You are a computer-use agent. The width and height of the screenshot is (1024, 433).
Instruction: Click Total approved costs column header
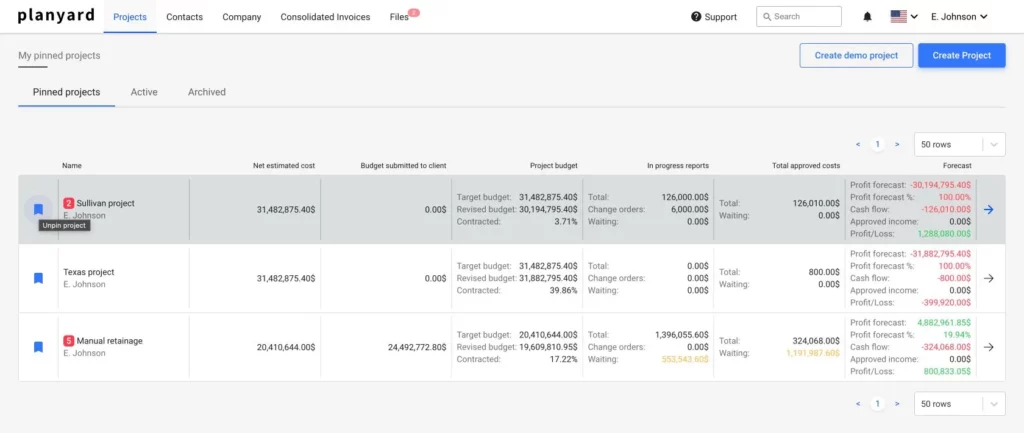point(806,166)
